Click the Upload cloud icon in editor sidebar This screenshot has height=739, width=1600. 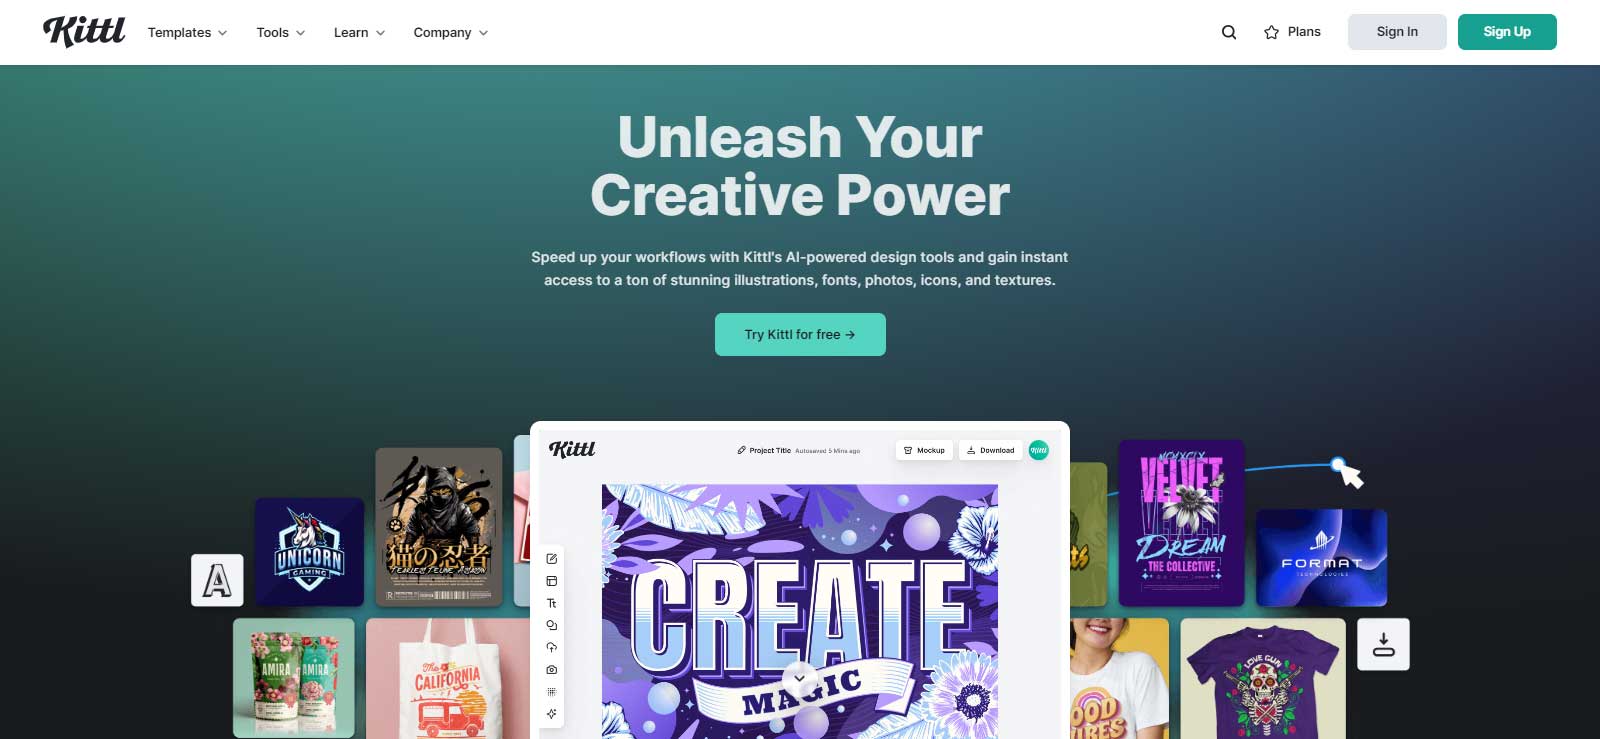[551, 647]
